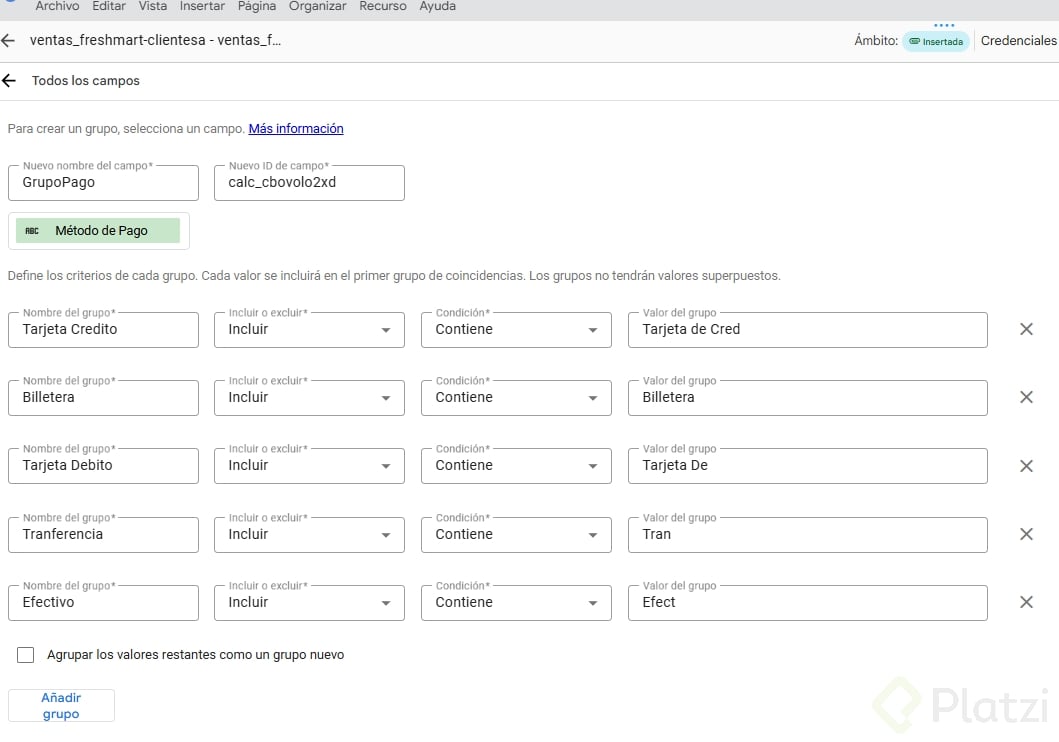Enable grouping remaining values as new group
The image size is (1059, 742).
(x=26, y=655)
